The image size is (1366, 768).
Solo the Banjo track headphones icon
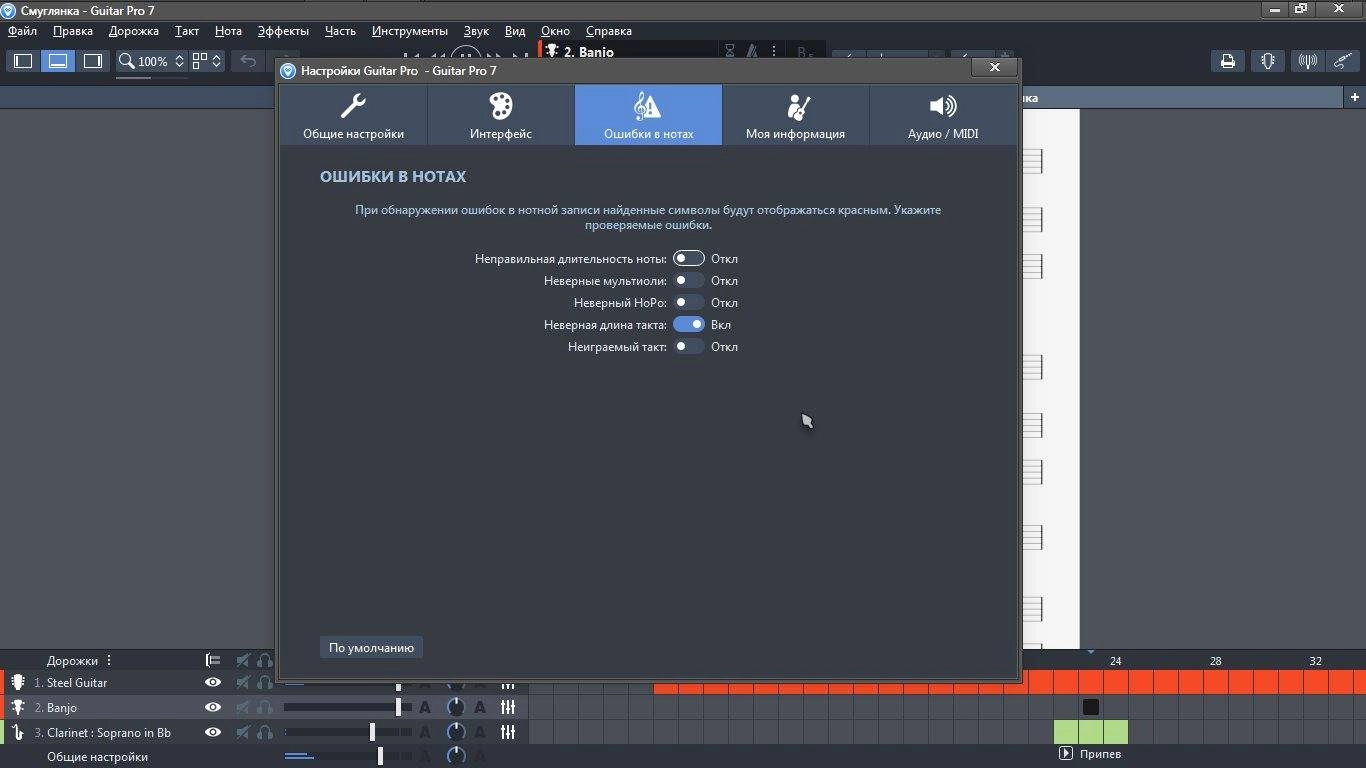tap(265, 707)
